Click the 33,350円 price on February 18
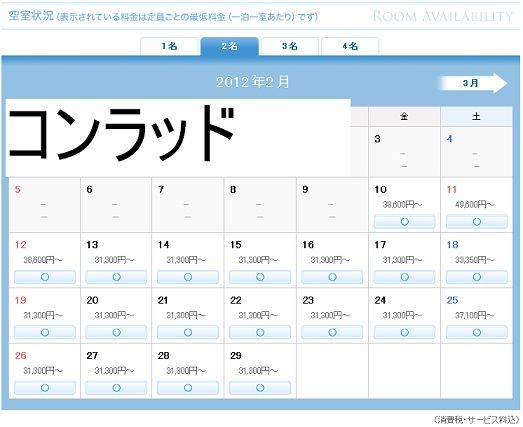523x427 pixels. [475, 260]
